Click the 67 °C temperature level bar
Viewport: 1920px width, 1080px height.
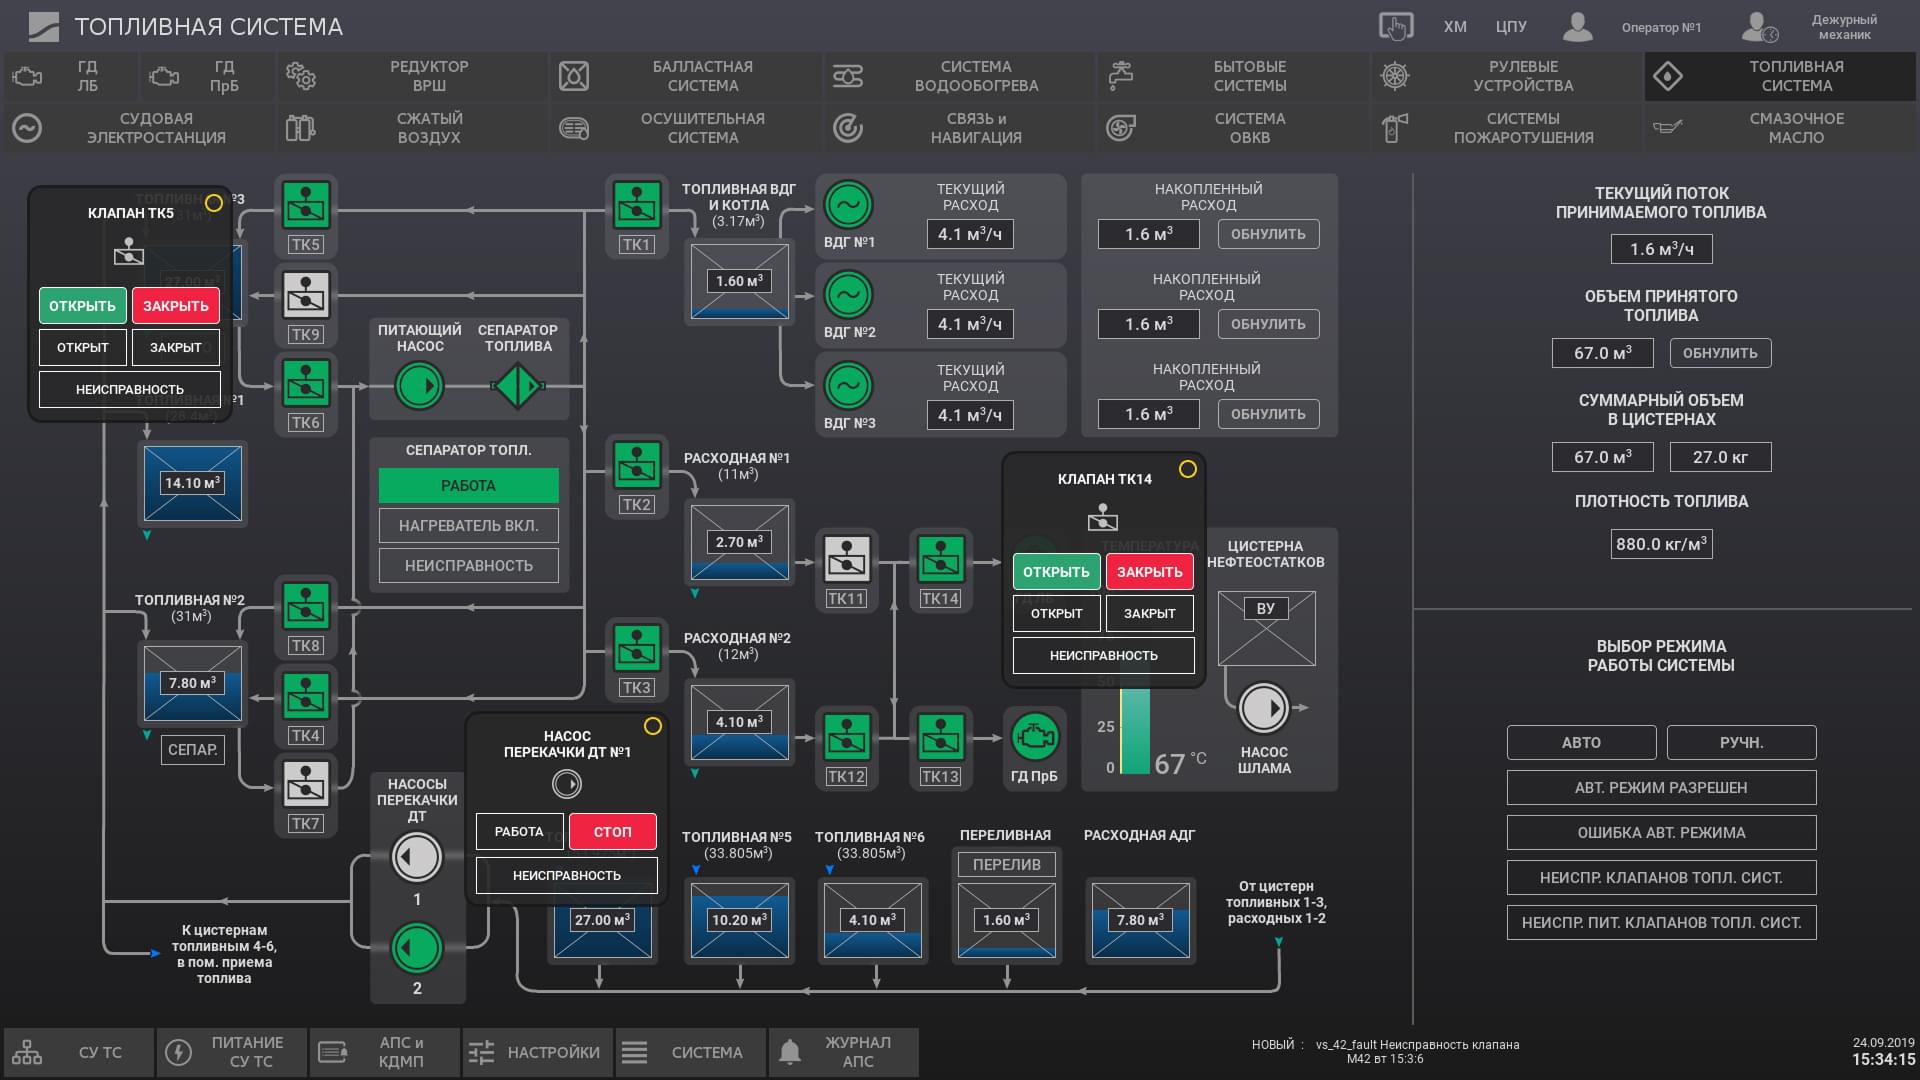(1135, 730)
